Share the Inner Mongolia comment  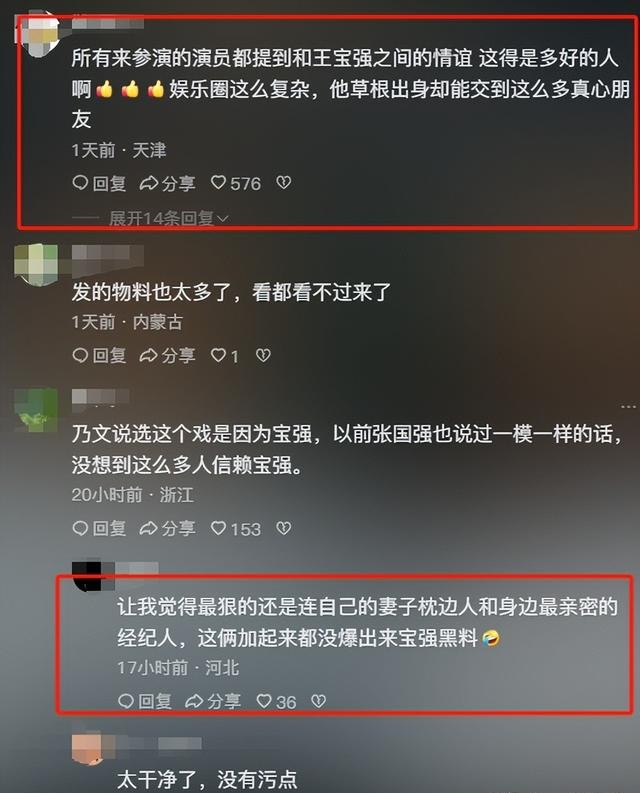click(x=167, y=356)
